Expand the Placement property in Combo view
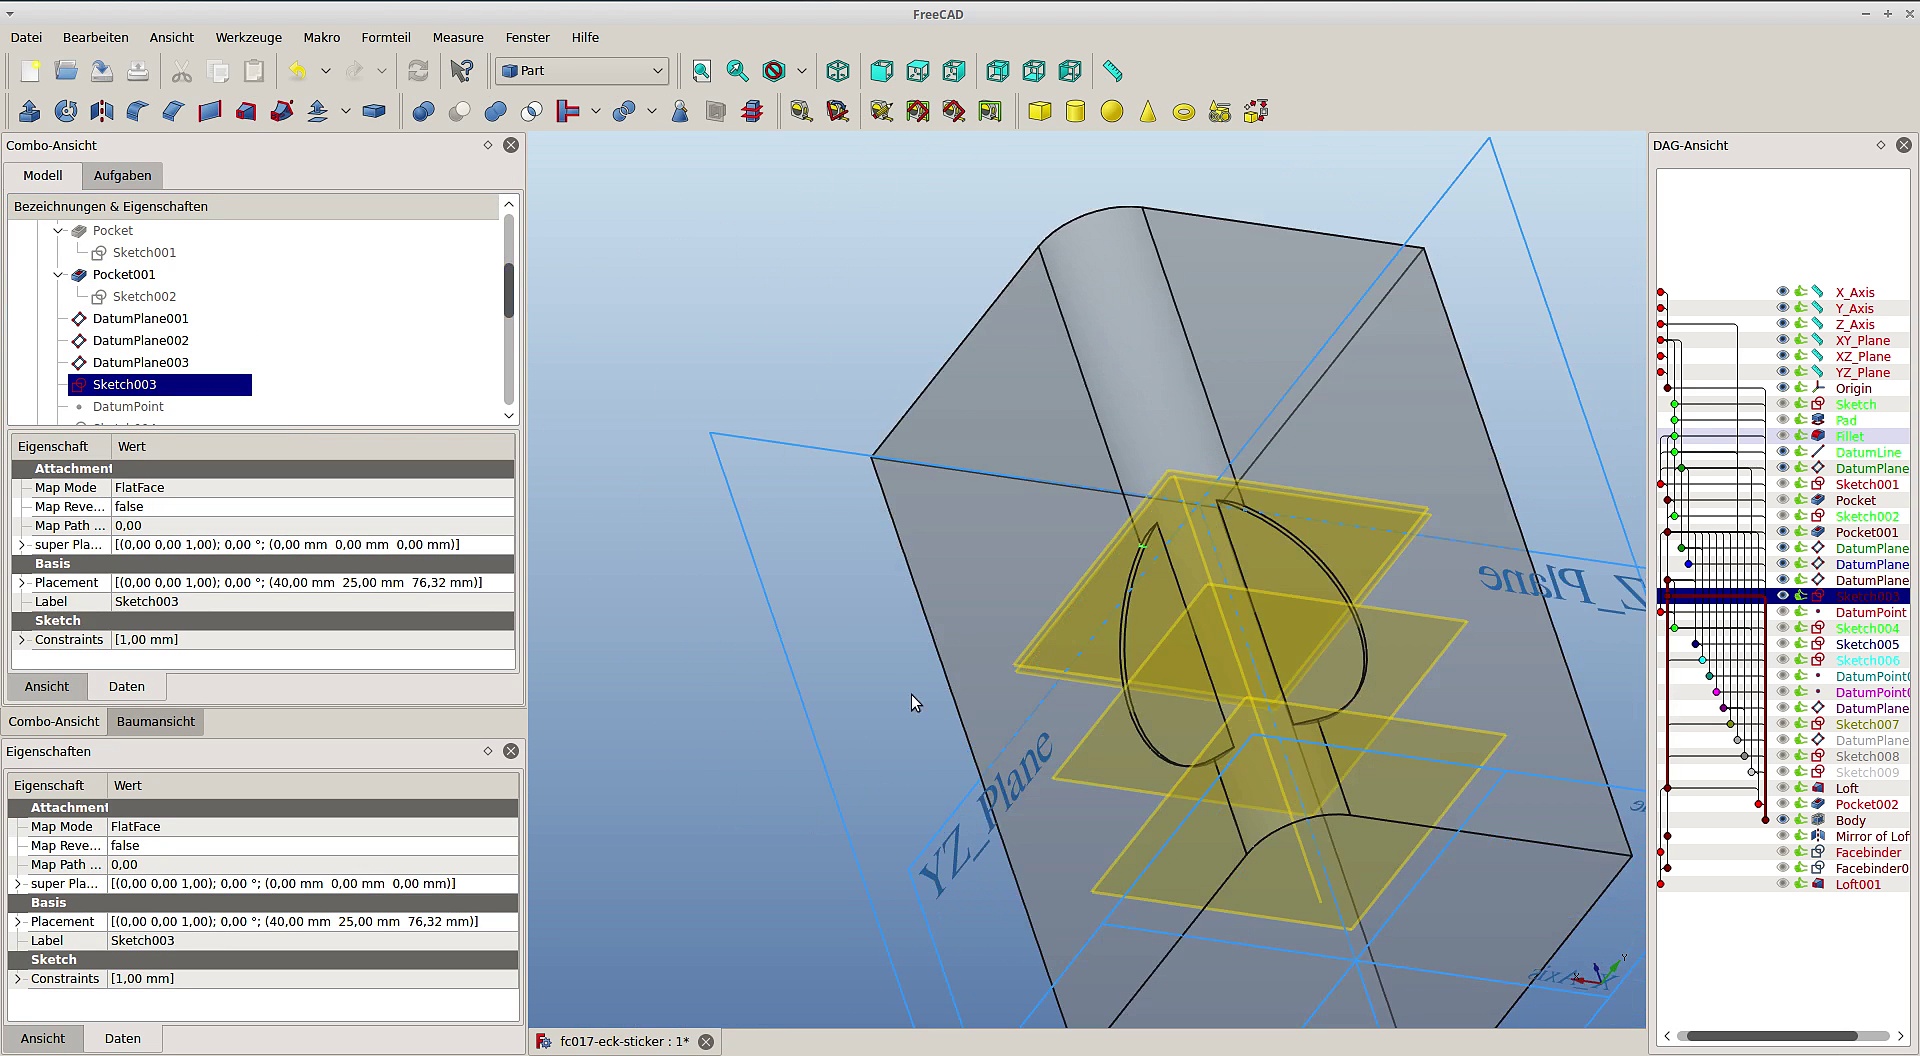The width and height of the screenshot is (1920, 1056). [22, 583]
